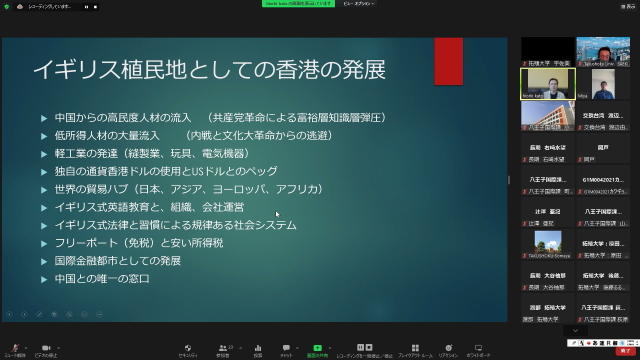Image resolution: width=640 pixels, height=360 pixels.
Task: Click the slide's previous-slide arrow control
Action: [10, 314]
